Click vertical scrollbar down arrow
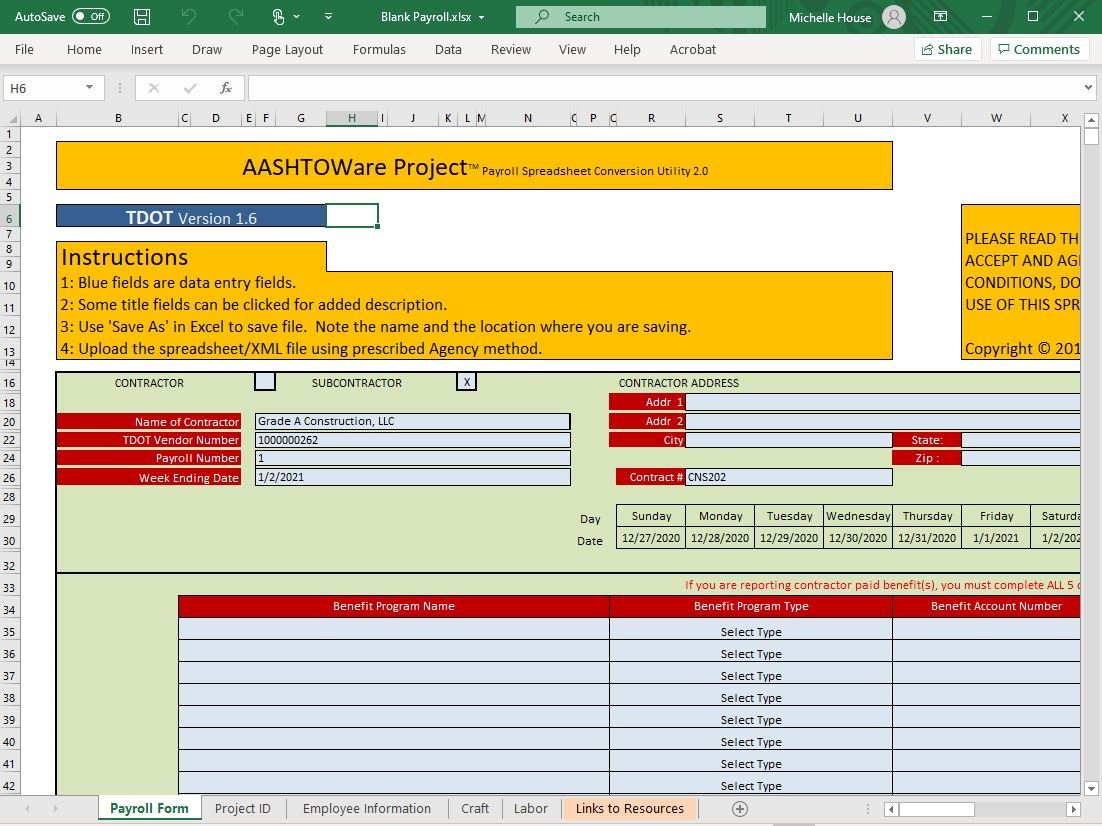 [x=1091, y=788]
